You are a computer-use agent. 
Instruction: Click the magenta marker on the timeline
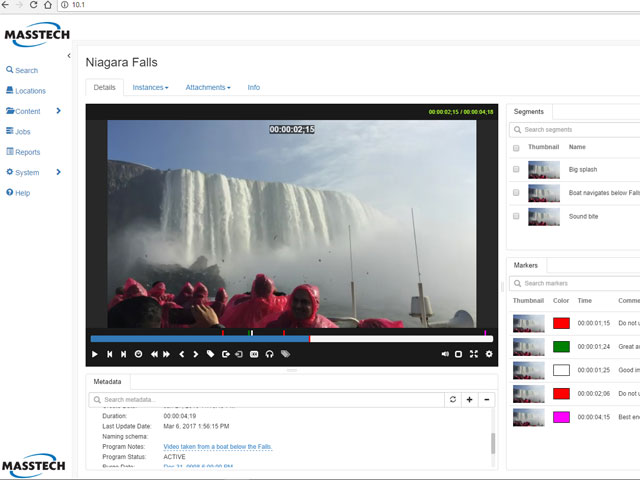pos(485,333)
